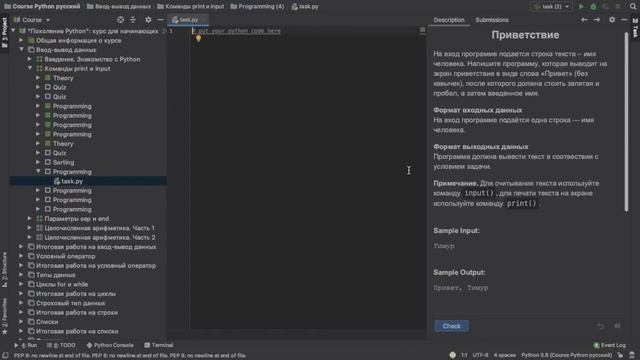Expand Общая информация о курсе node
Viewport: 640px width, 360px height.
(21, 40)
